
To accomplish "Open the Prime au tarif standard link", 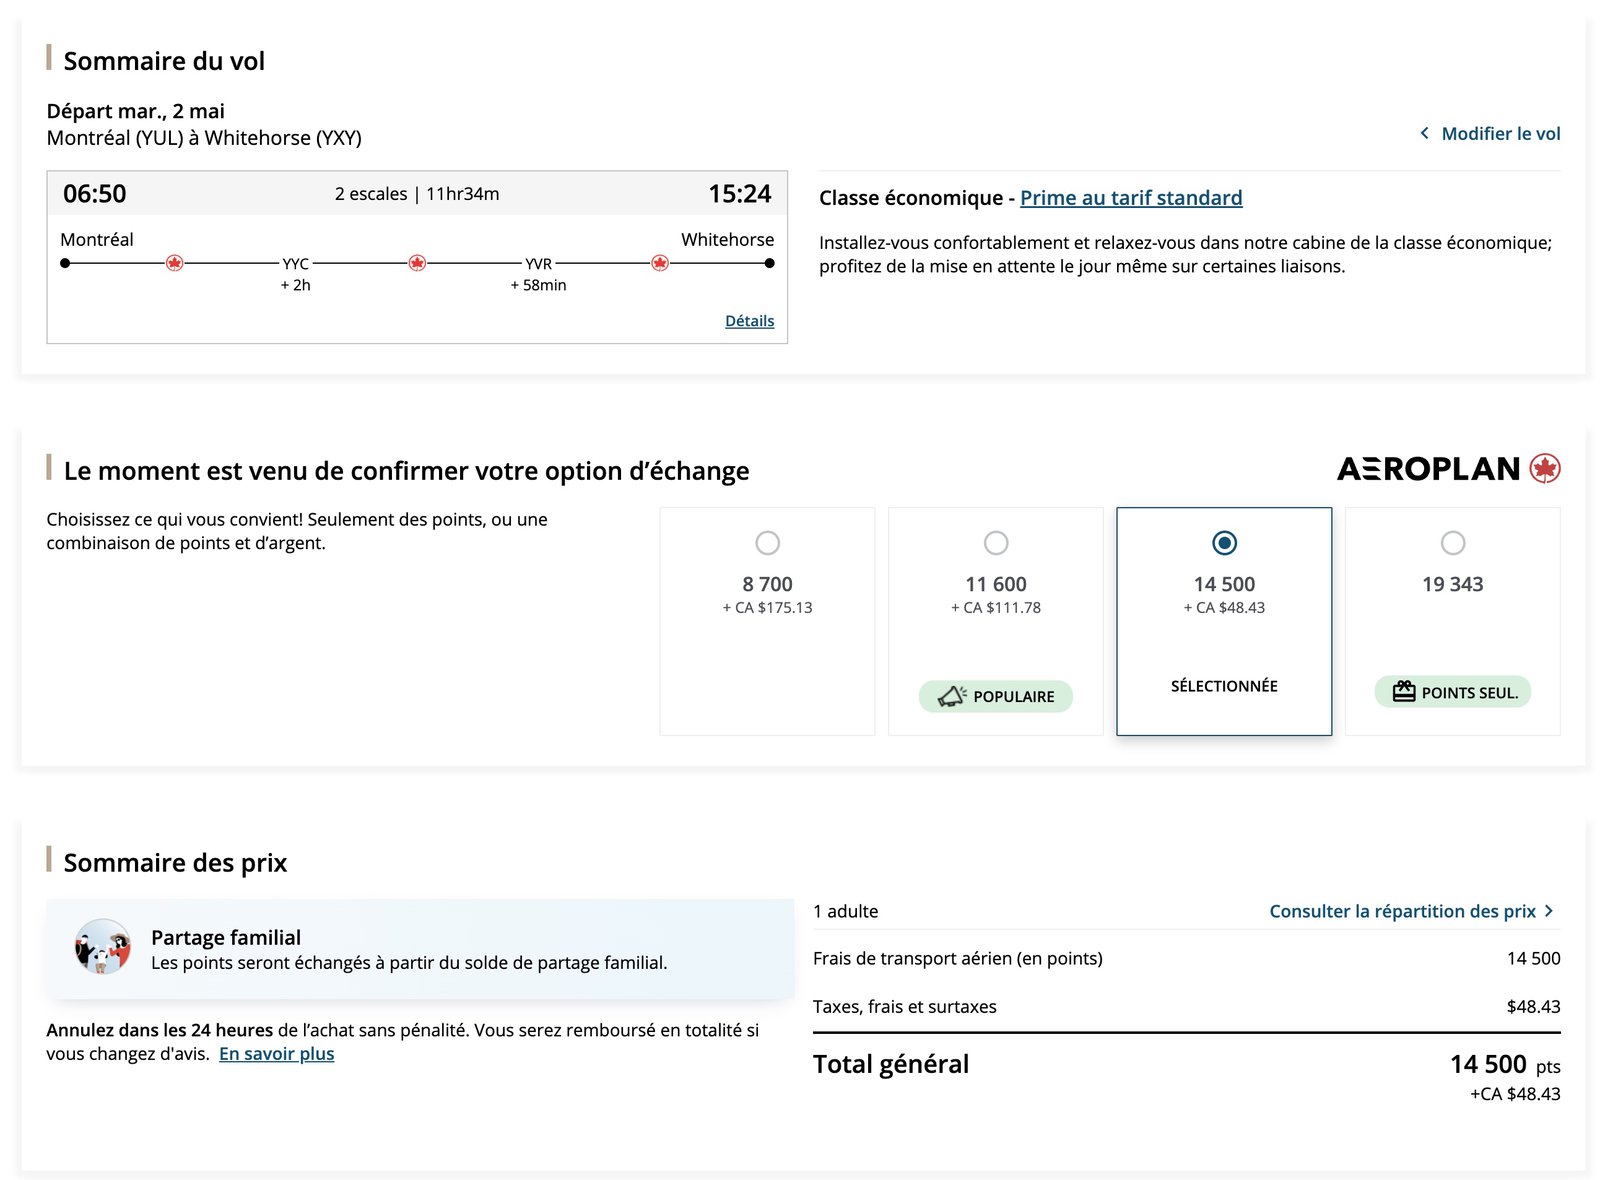I will click(1131, 198).
